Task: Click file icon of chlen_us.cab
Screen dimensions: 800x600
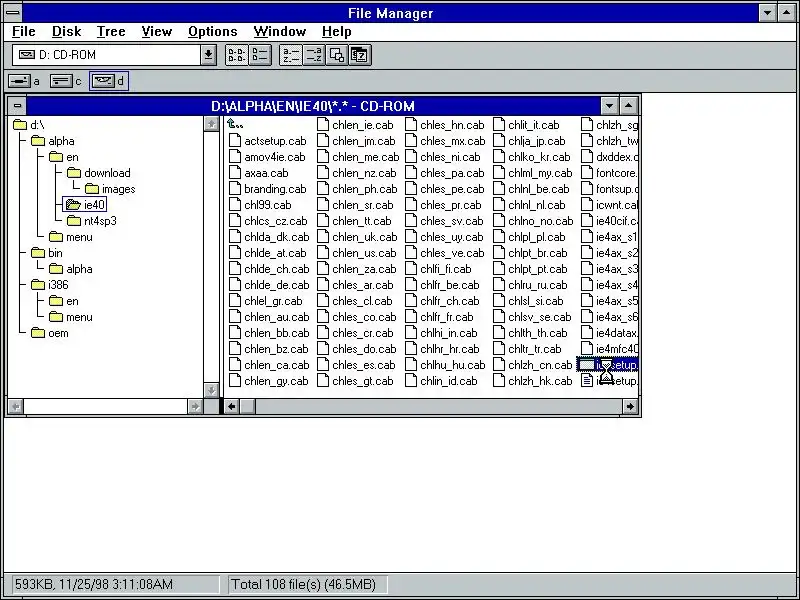Action: [323, 253]
